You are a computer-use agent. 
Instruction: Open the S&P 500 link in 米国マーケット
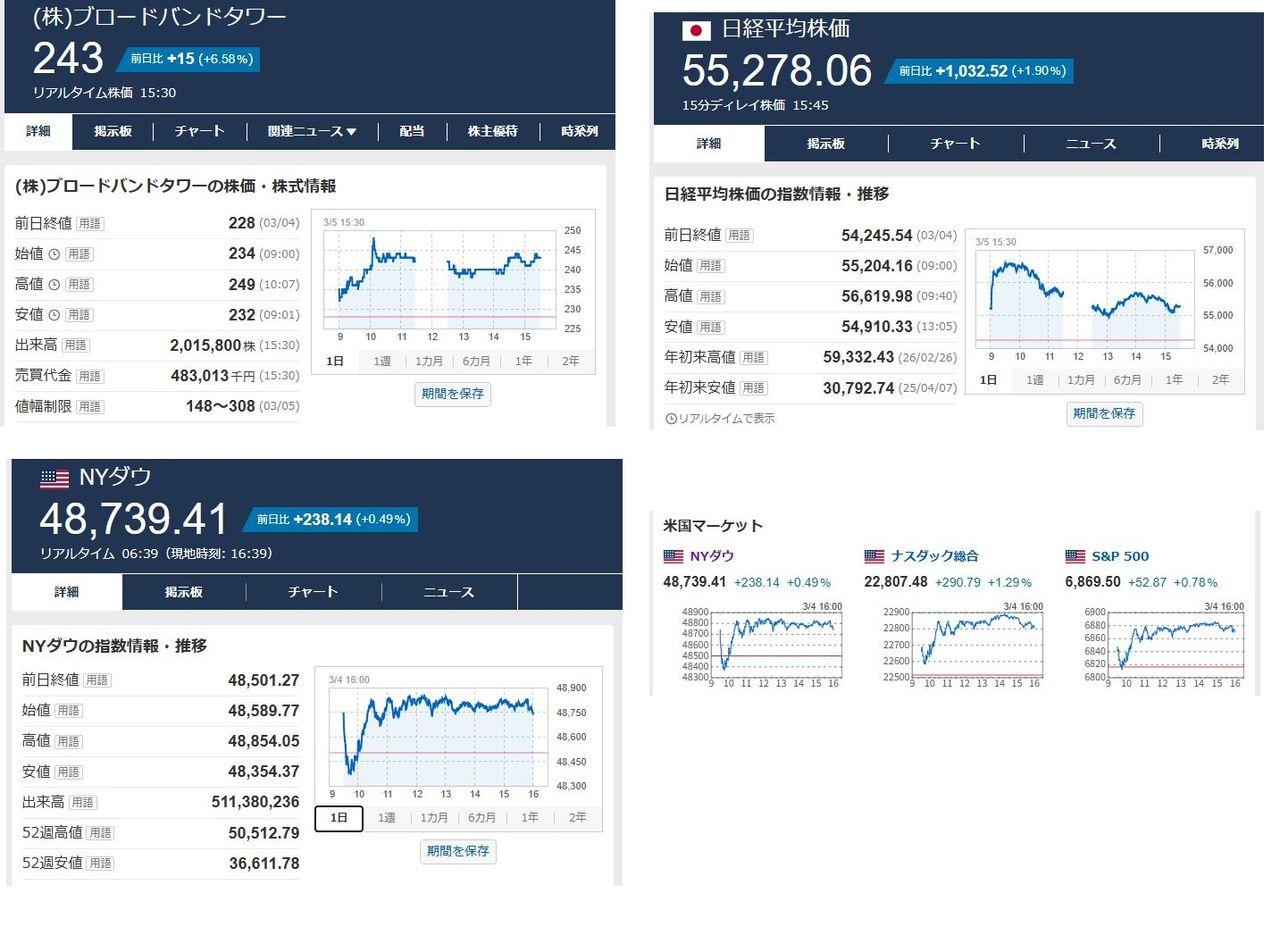tap(1120, 556)
